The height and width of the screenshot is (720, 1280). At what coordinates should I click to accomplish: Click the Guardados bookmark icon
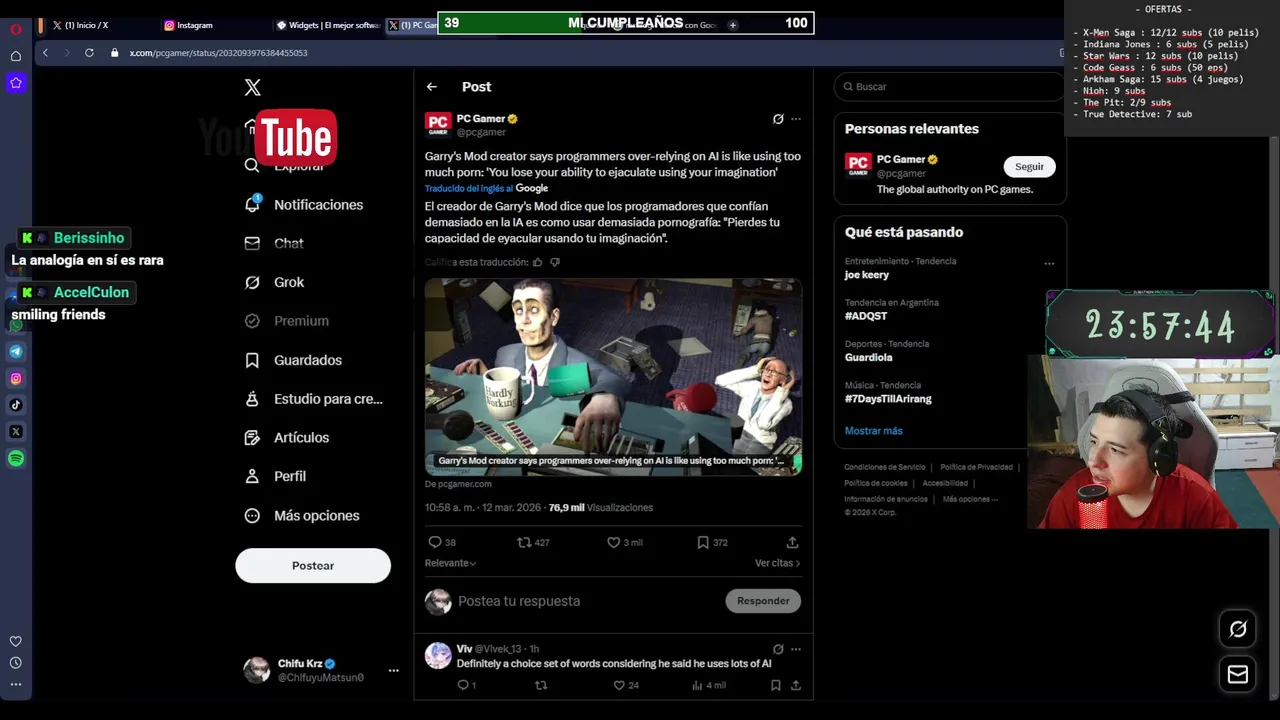[252, 360]
